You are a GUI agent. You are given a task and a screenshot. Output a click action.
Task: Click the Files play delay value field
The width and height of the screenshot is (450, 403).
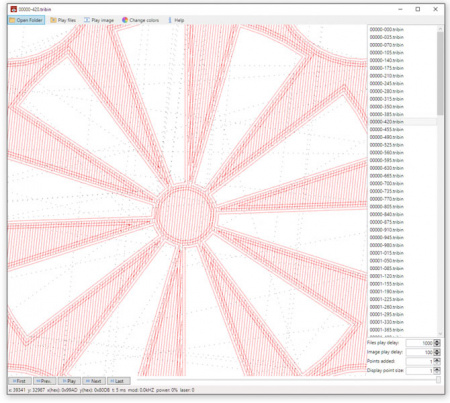click(420, 343)
